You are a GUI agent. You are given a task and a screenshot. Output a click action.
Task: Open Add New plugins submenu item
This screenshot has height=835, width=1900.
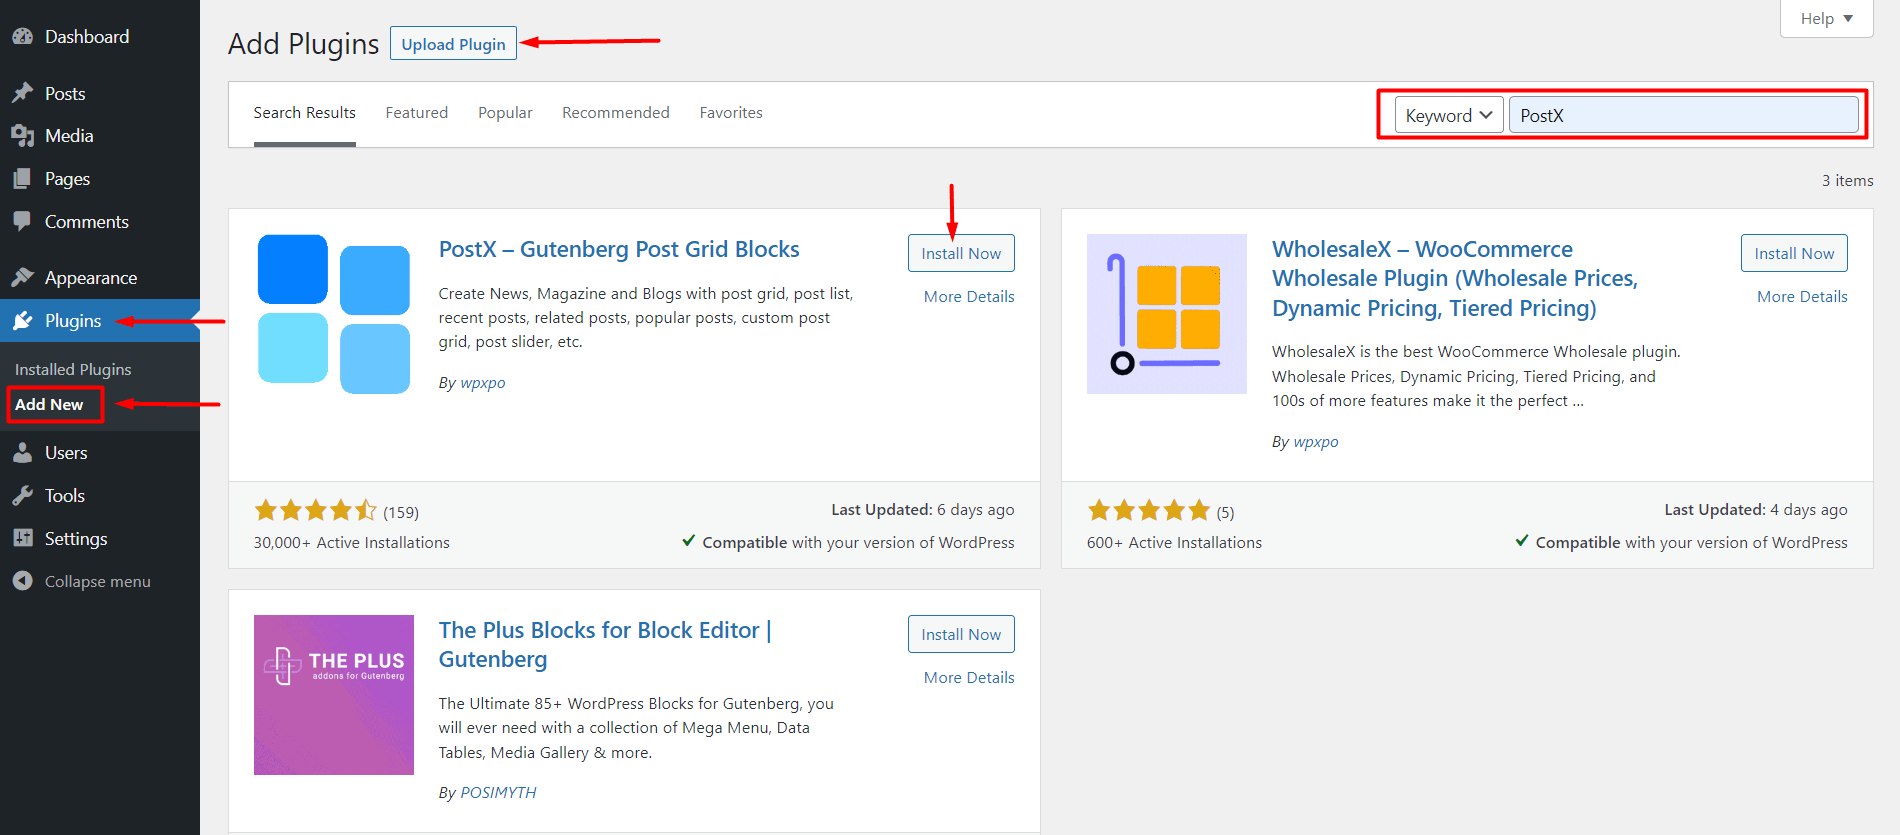pos(49,404)
